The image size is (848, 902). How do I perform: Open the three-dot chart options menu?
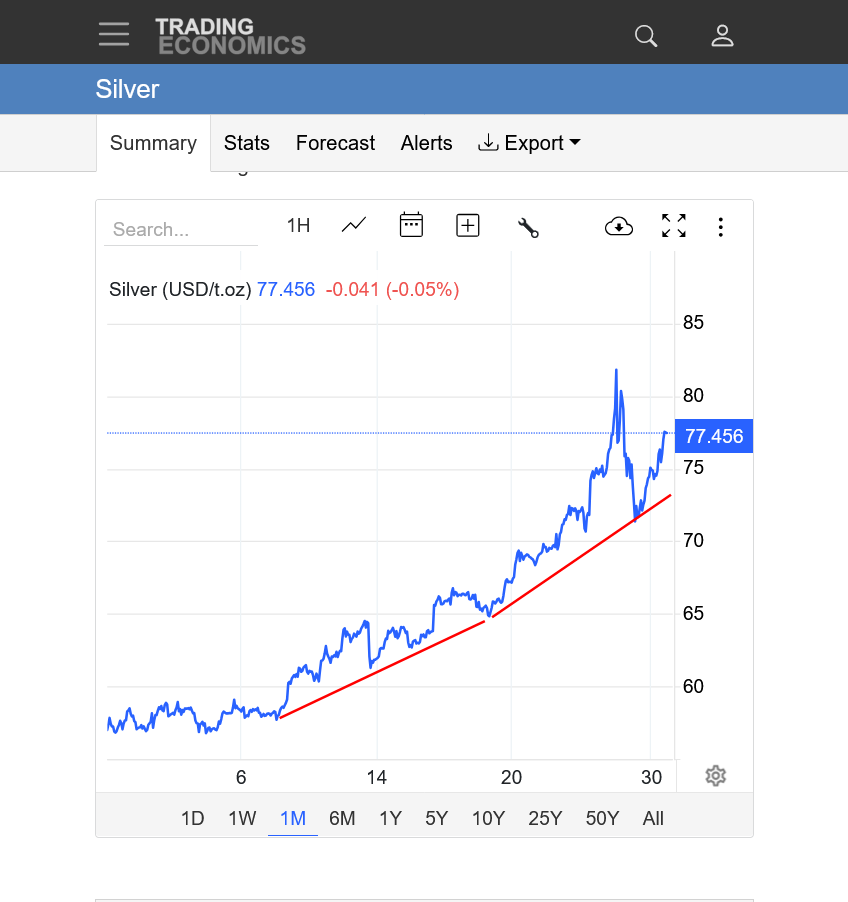coord(720,227)
